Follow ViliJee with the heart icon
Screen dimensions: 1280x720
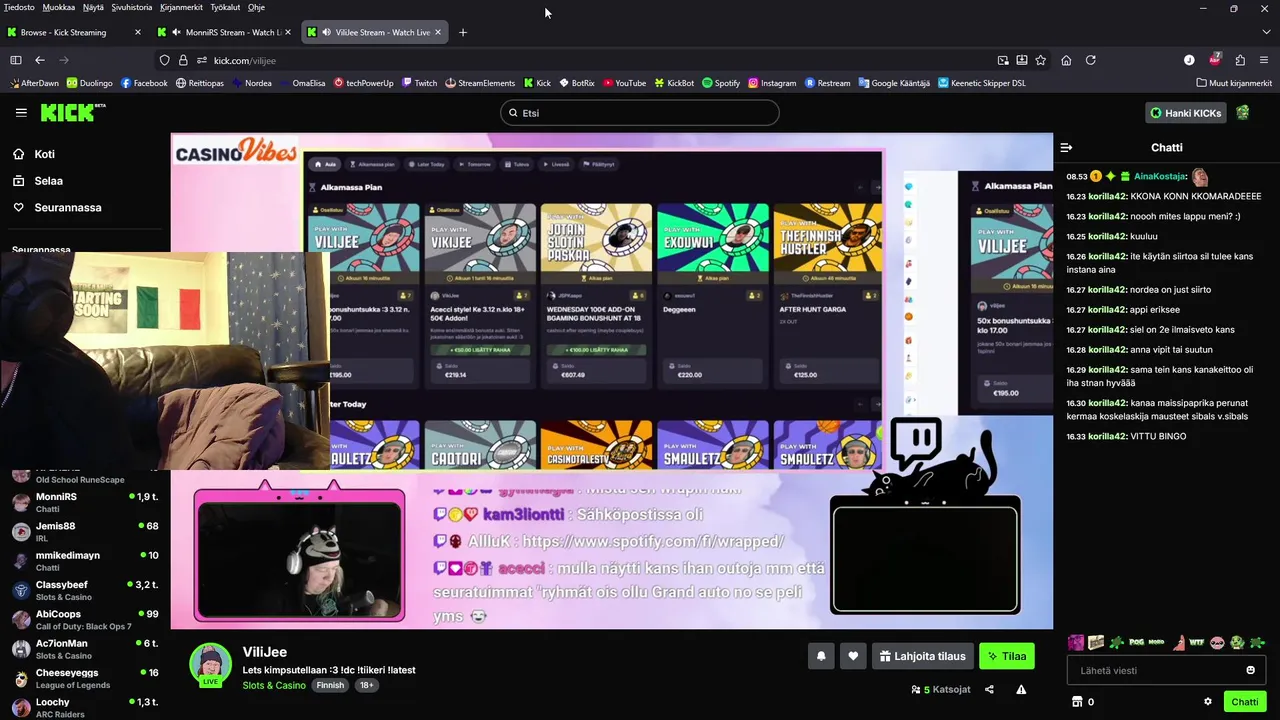point(853,656)
